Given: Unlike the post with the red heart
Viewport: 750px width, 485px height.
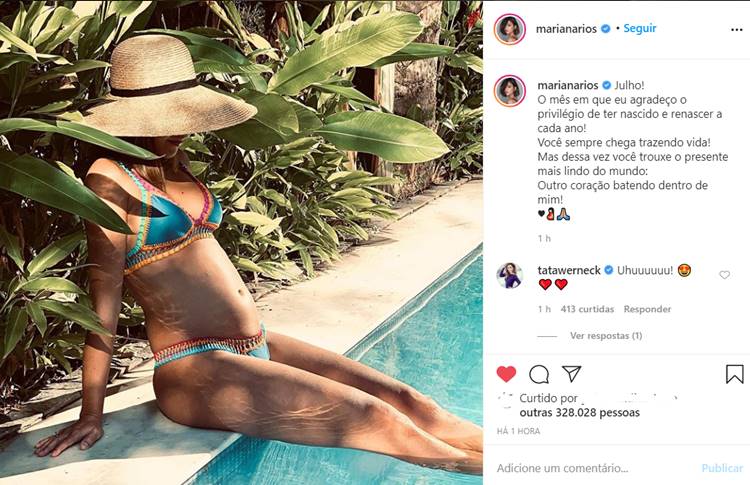Looking at the screenshot, I should (506, 374).
